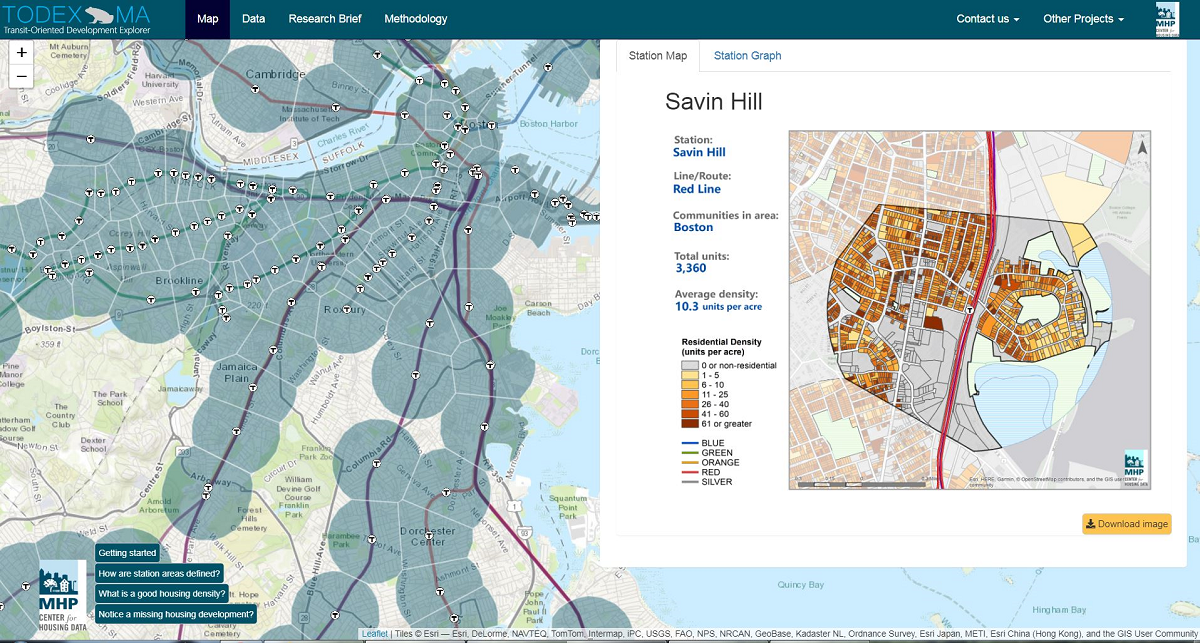Open MHP Center for Housing Data header logo

tap(1166, 19)
